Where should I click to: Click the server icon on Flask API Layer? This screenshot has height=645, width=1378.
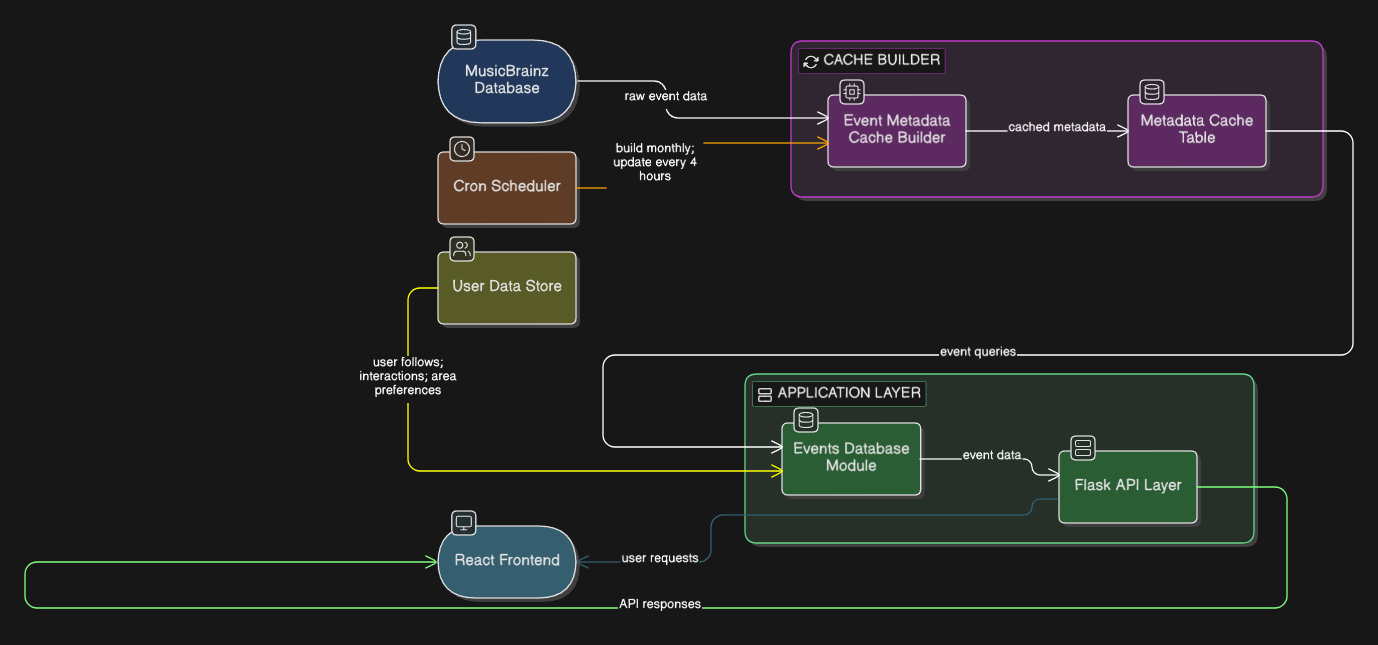tap(1083, 447)
